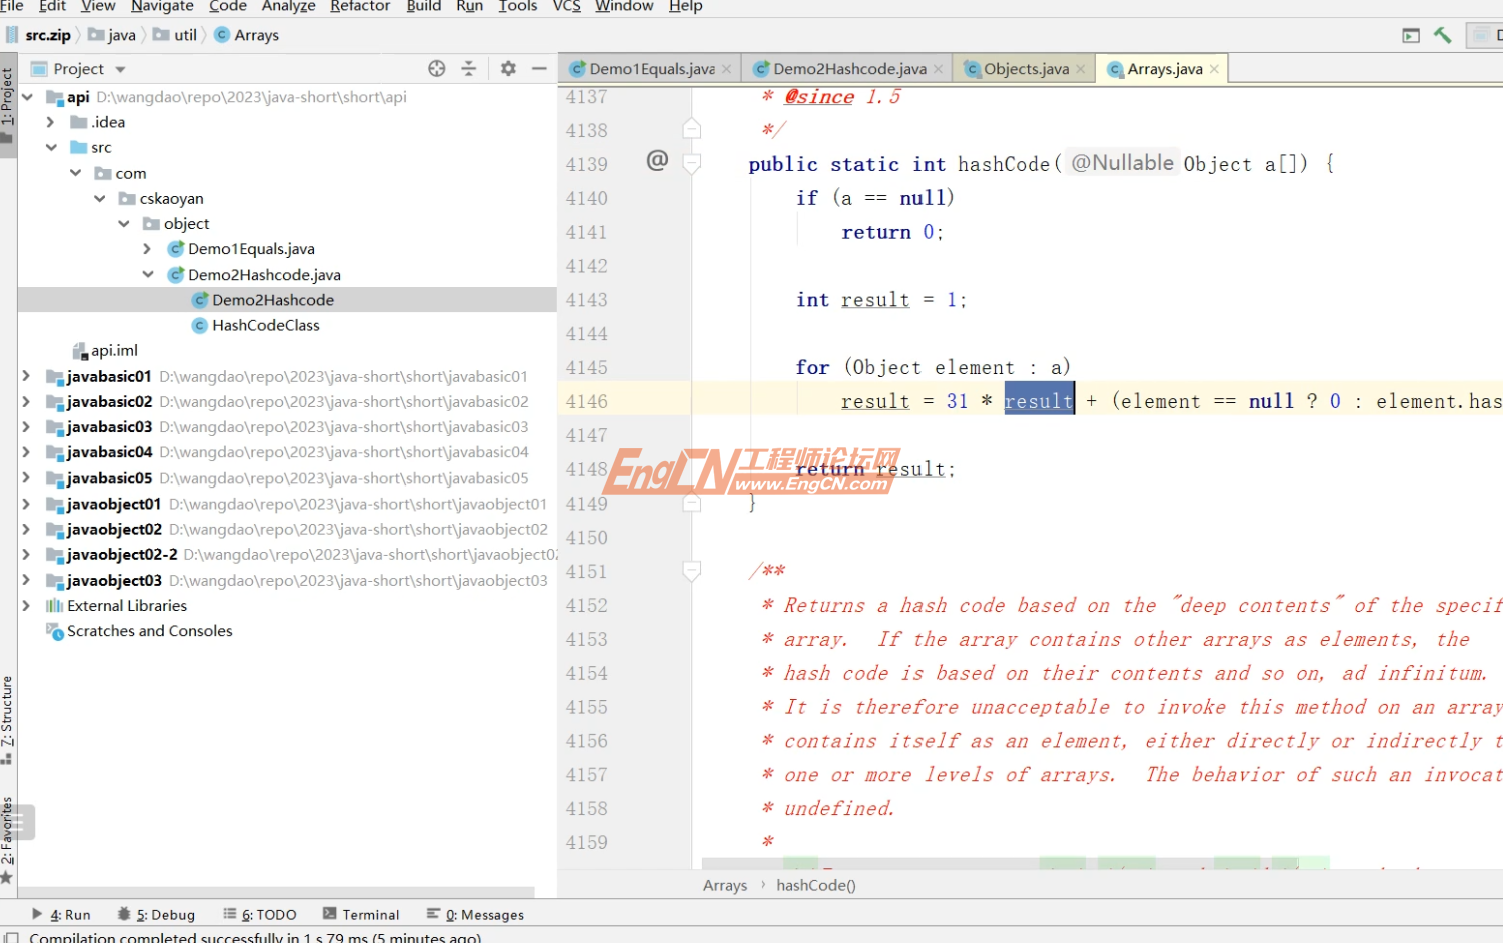Image resolution: width=1503 pixels, height=943 pixels.
Task: Close the Objects.java editor tab
Action: (1080, 69)
